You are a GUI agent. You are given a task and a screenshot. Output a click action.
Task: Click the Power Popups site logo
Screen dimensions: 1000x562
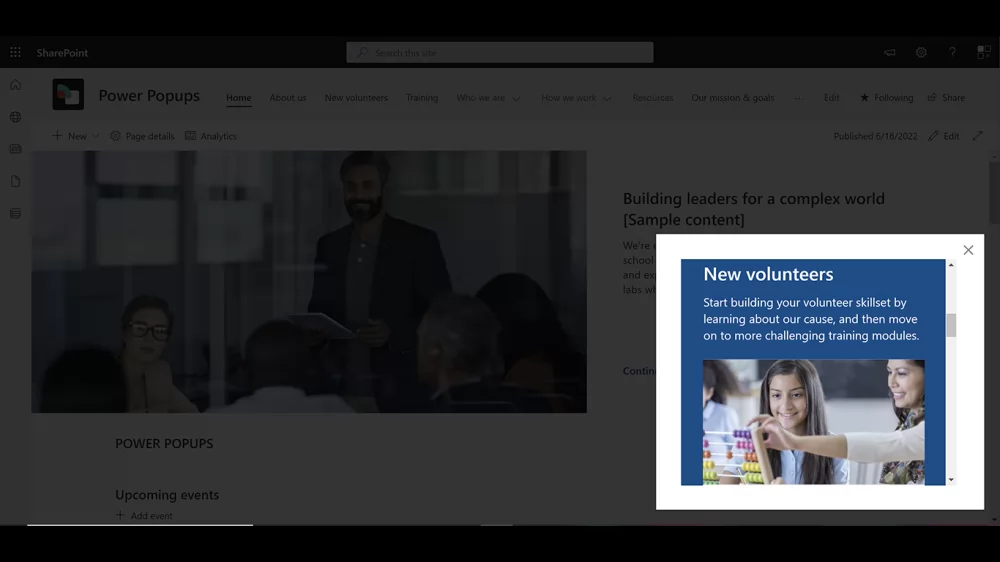coord(68,94)
